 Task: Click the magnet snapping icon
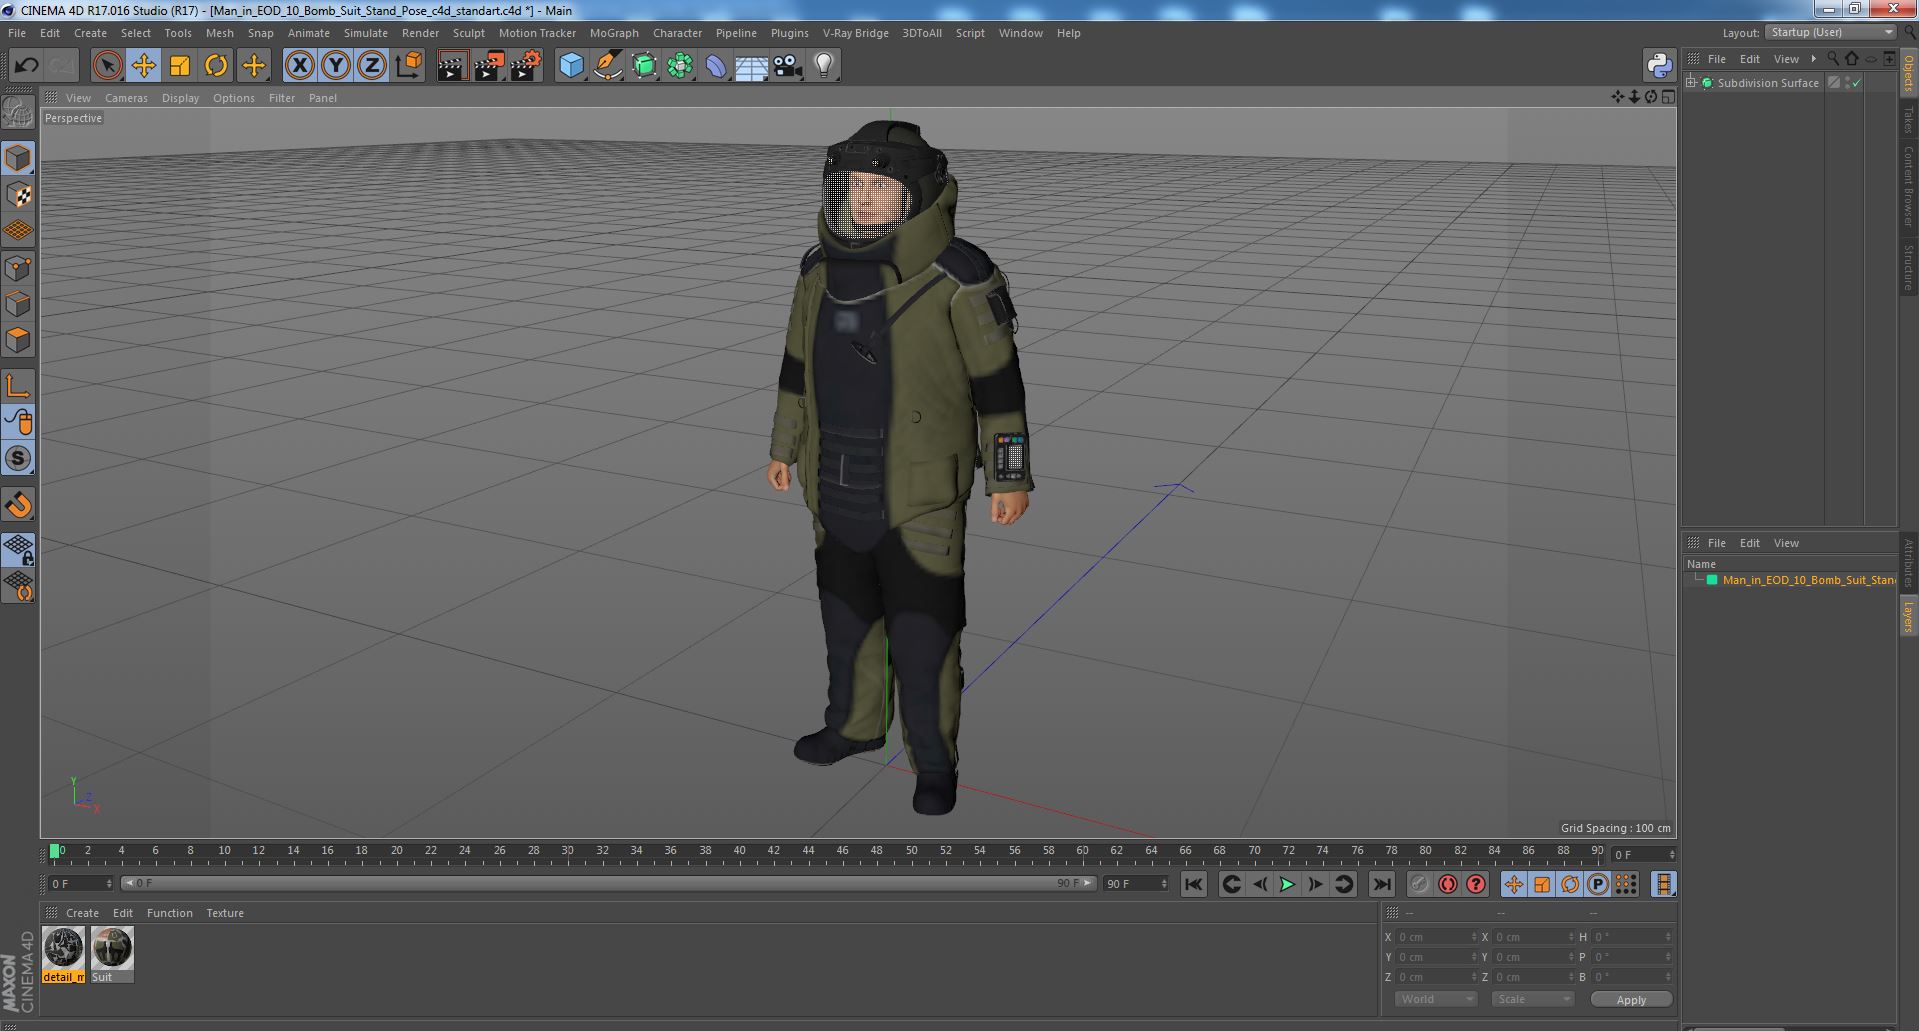[x=18, y=505]
